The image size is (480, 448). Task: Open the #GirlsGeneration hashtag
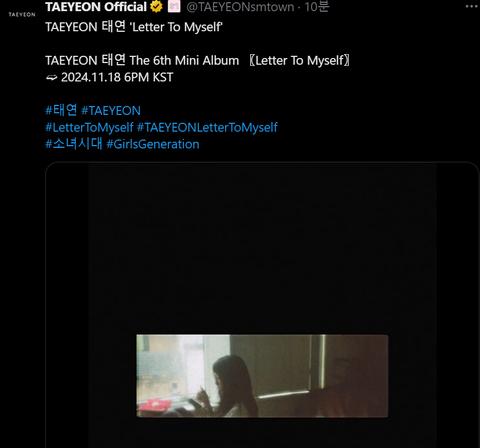[x=153, y=144]
